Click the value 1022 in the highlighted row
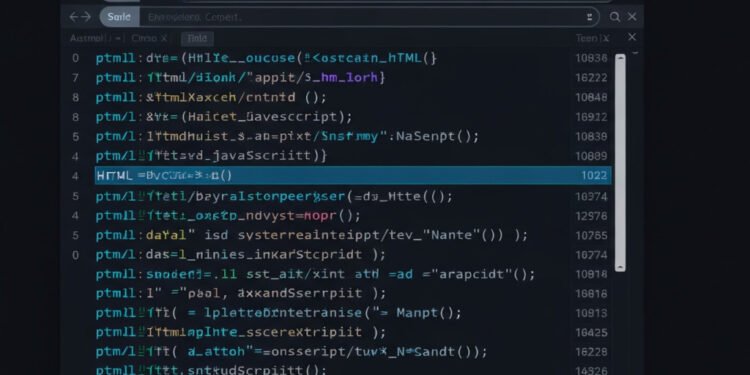The image size is (750, 375). click(594, 176)
